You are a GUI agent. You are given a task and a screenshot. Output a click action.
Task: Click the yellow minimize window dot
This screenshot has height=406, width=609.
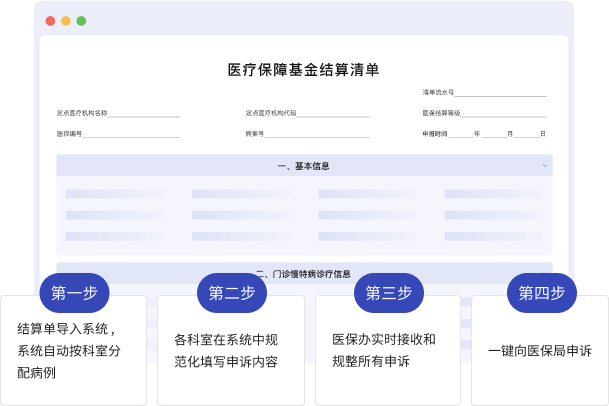tap(66, 20)
